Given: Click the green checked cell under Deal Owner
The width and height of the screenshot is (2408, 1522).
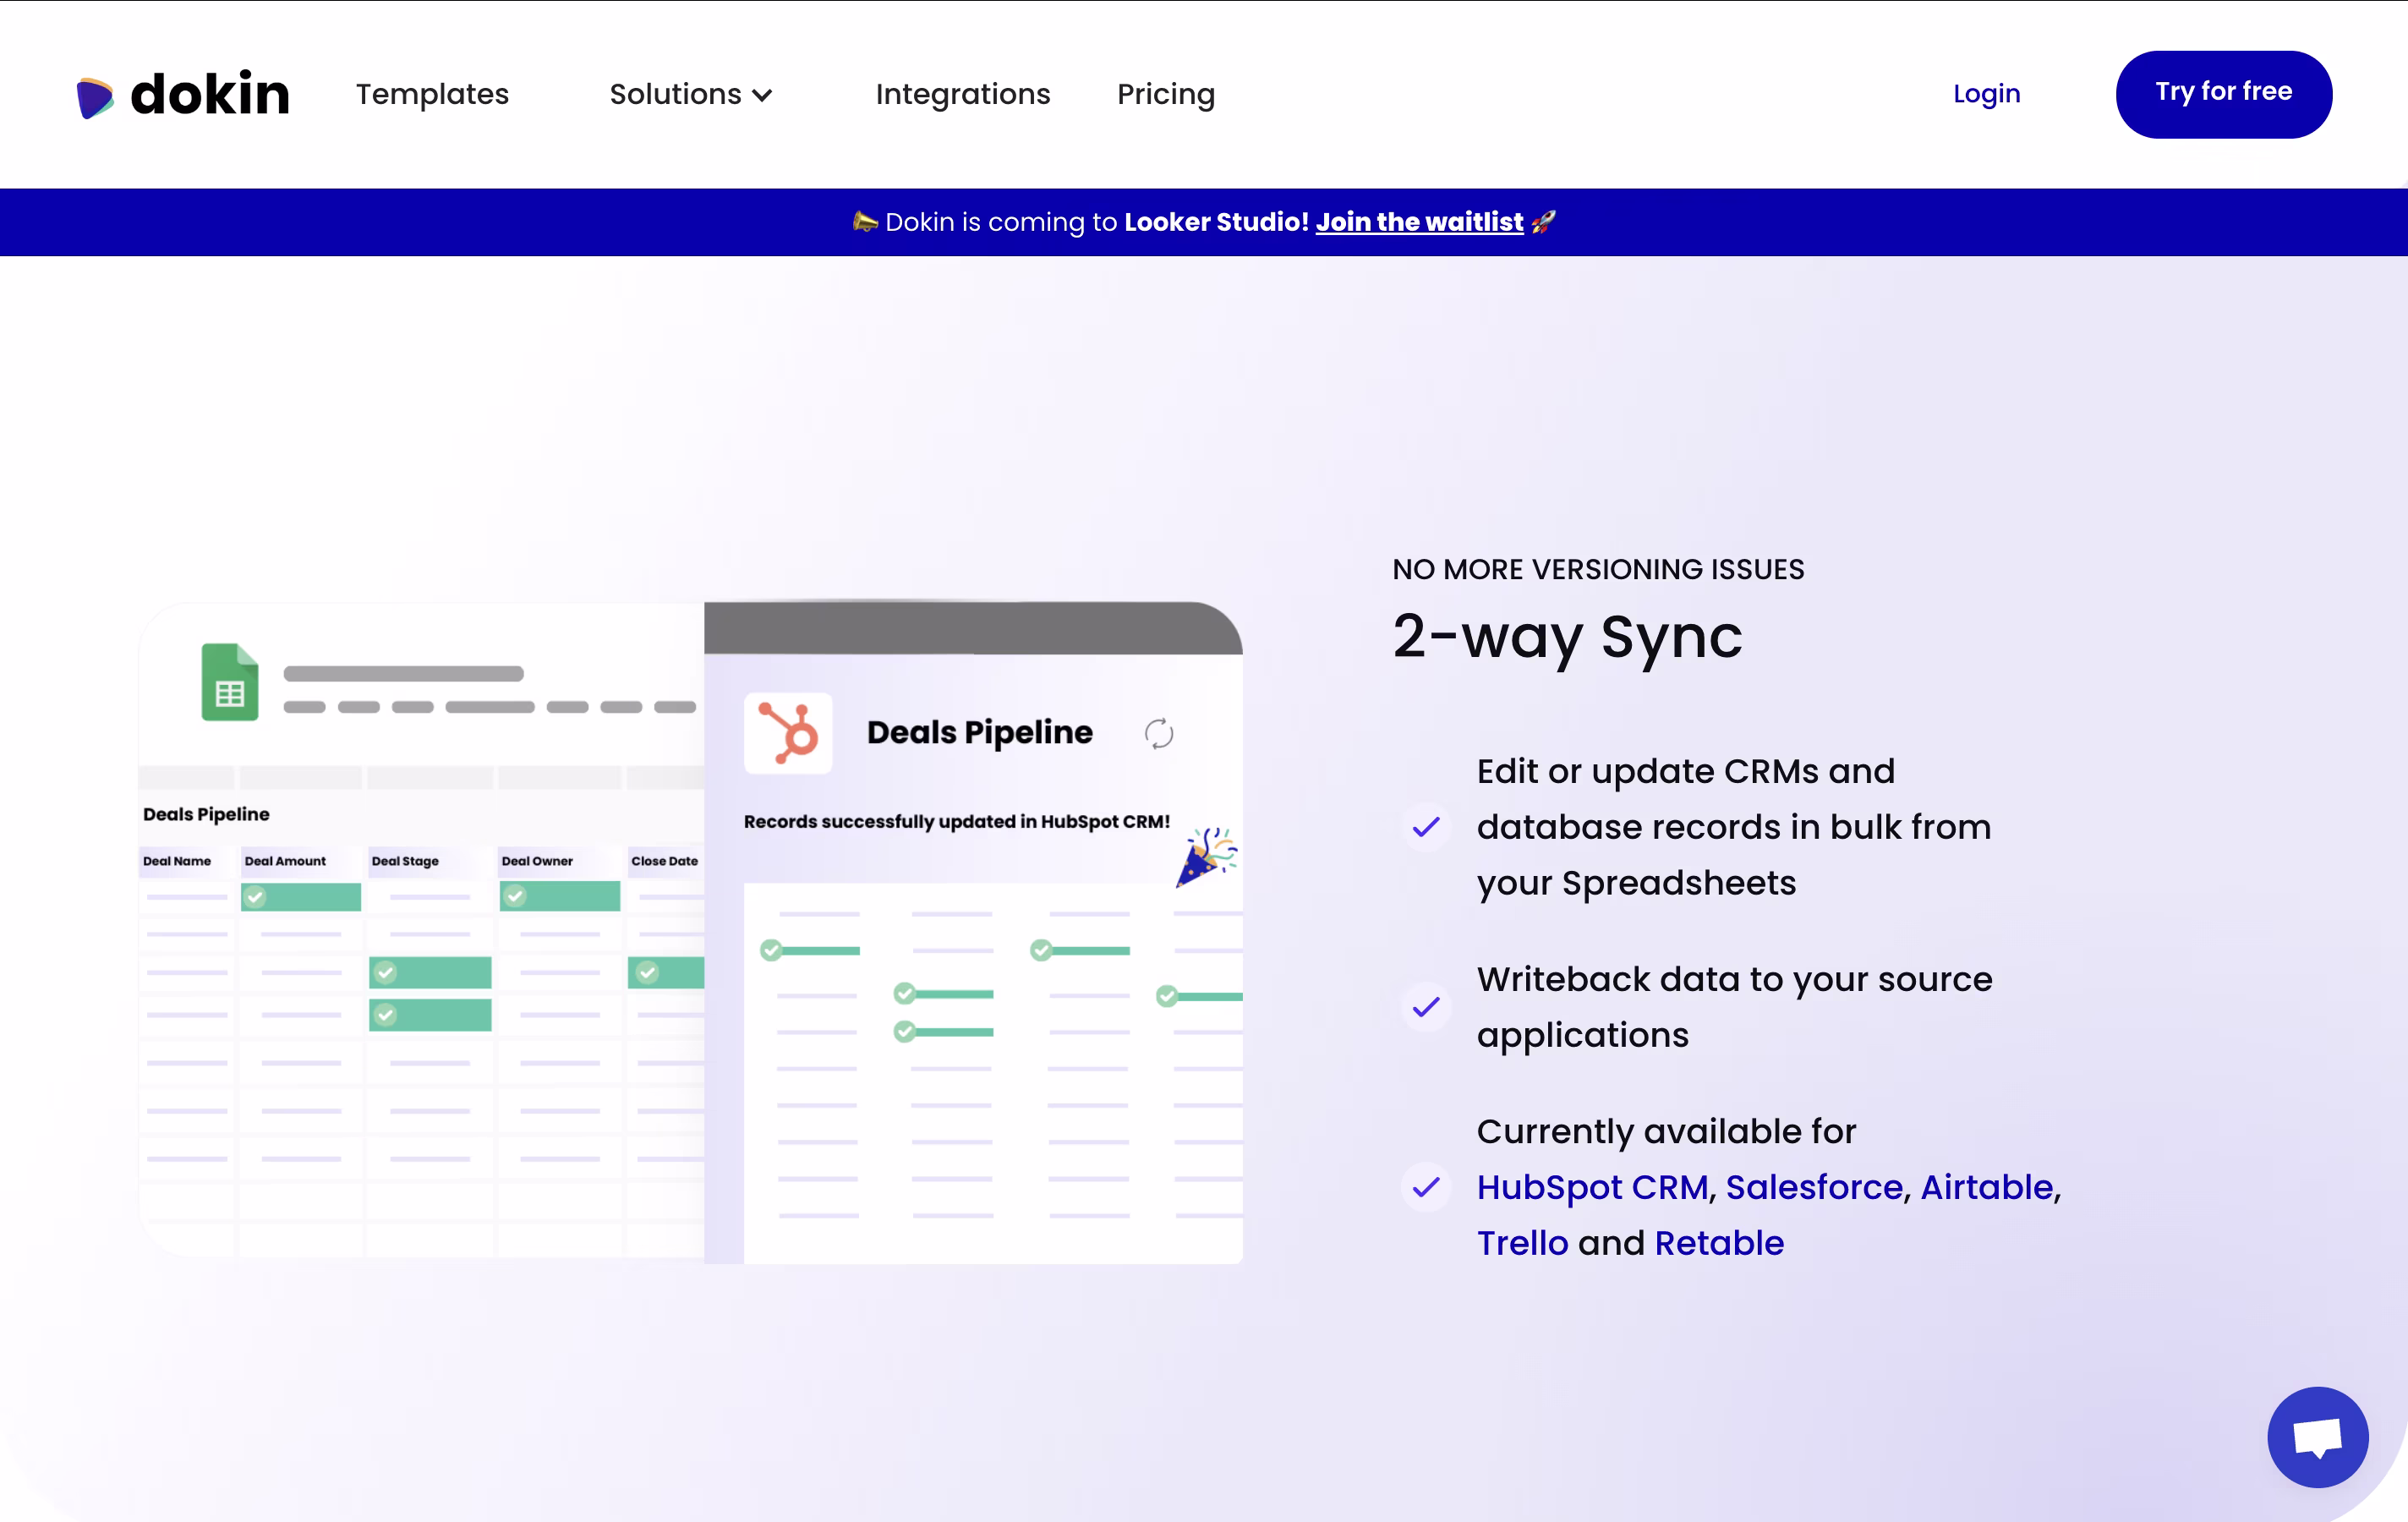Looking at the screenshot, I should click(560, 896).
